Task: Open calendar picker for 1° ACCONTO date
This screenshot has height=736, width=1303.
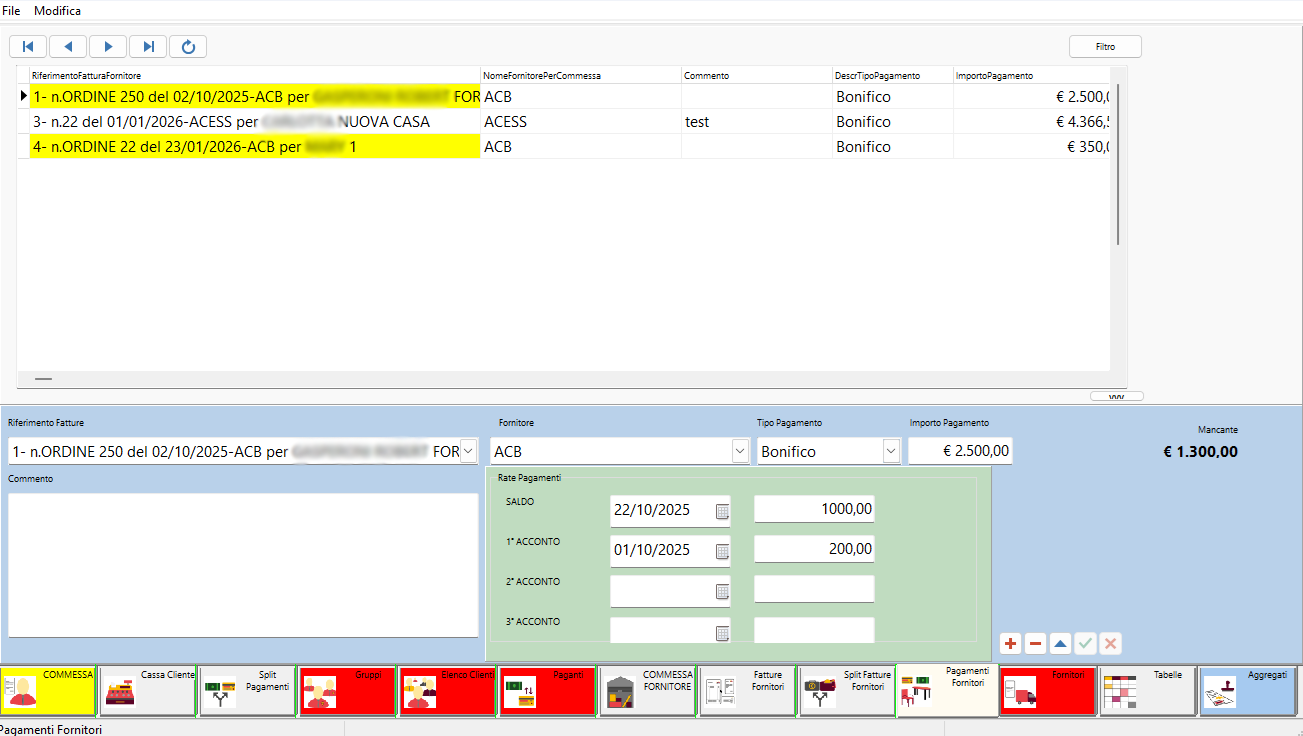Action: [722, 551]
